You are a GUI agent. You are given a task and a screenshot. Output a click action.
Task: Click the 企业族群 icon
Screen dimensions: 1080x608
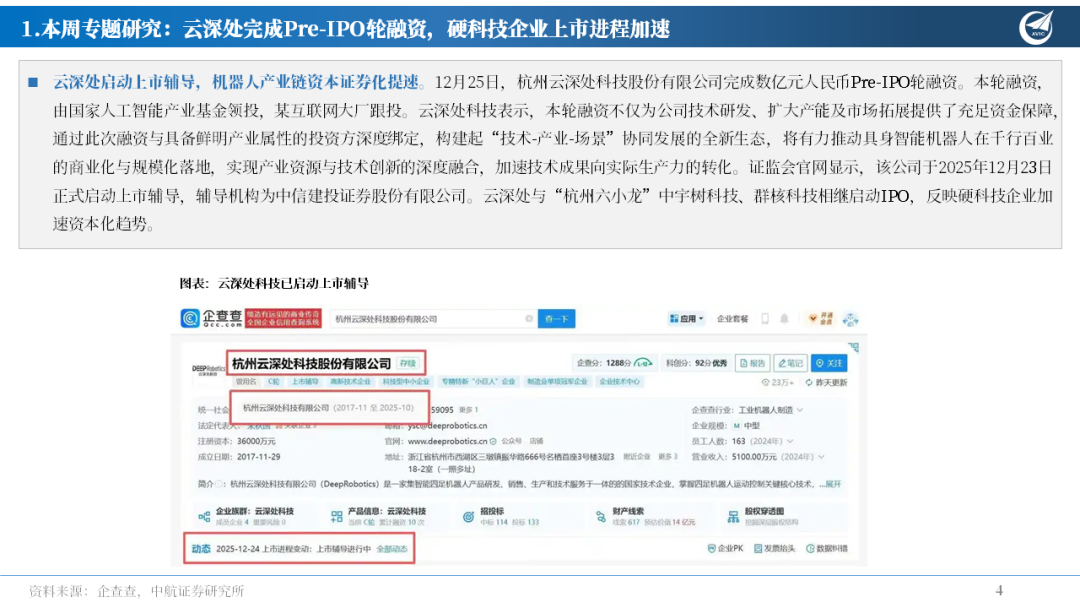[x=204, y=516]
